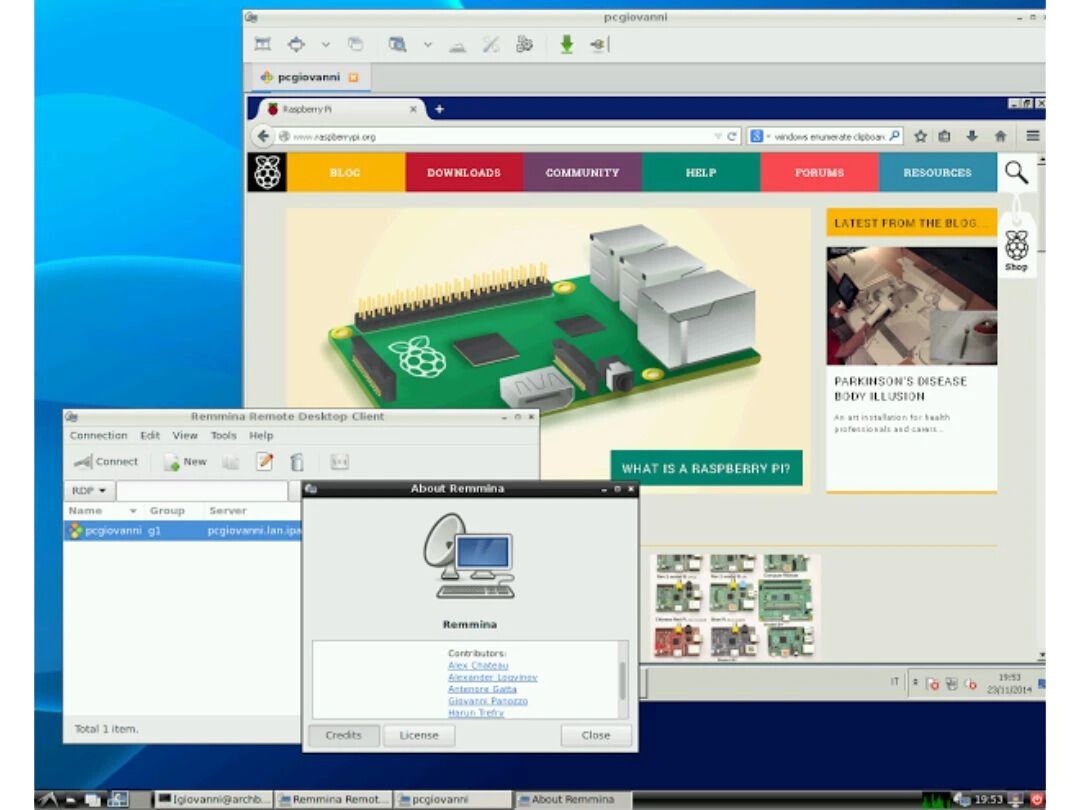Toggle scaled mode magnifier icon in pcgiovanni toolbar
1080x810 pixels.
pyautogui.click(x=397, y=45)
